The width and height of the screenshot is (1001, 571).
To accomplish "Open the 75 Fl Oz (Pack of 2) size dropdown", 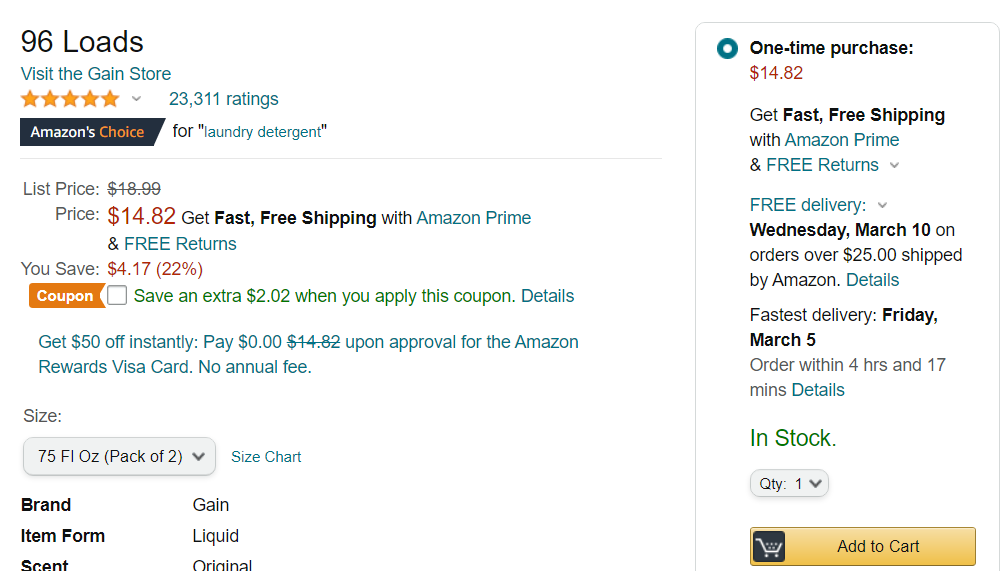I will [x=119, y=456].
